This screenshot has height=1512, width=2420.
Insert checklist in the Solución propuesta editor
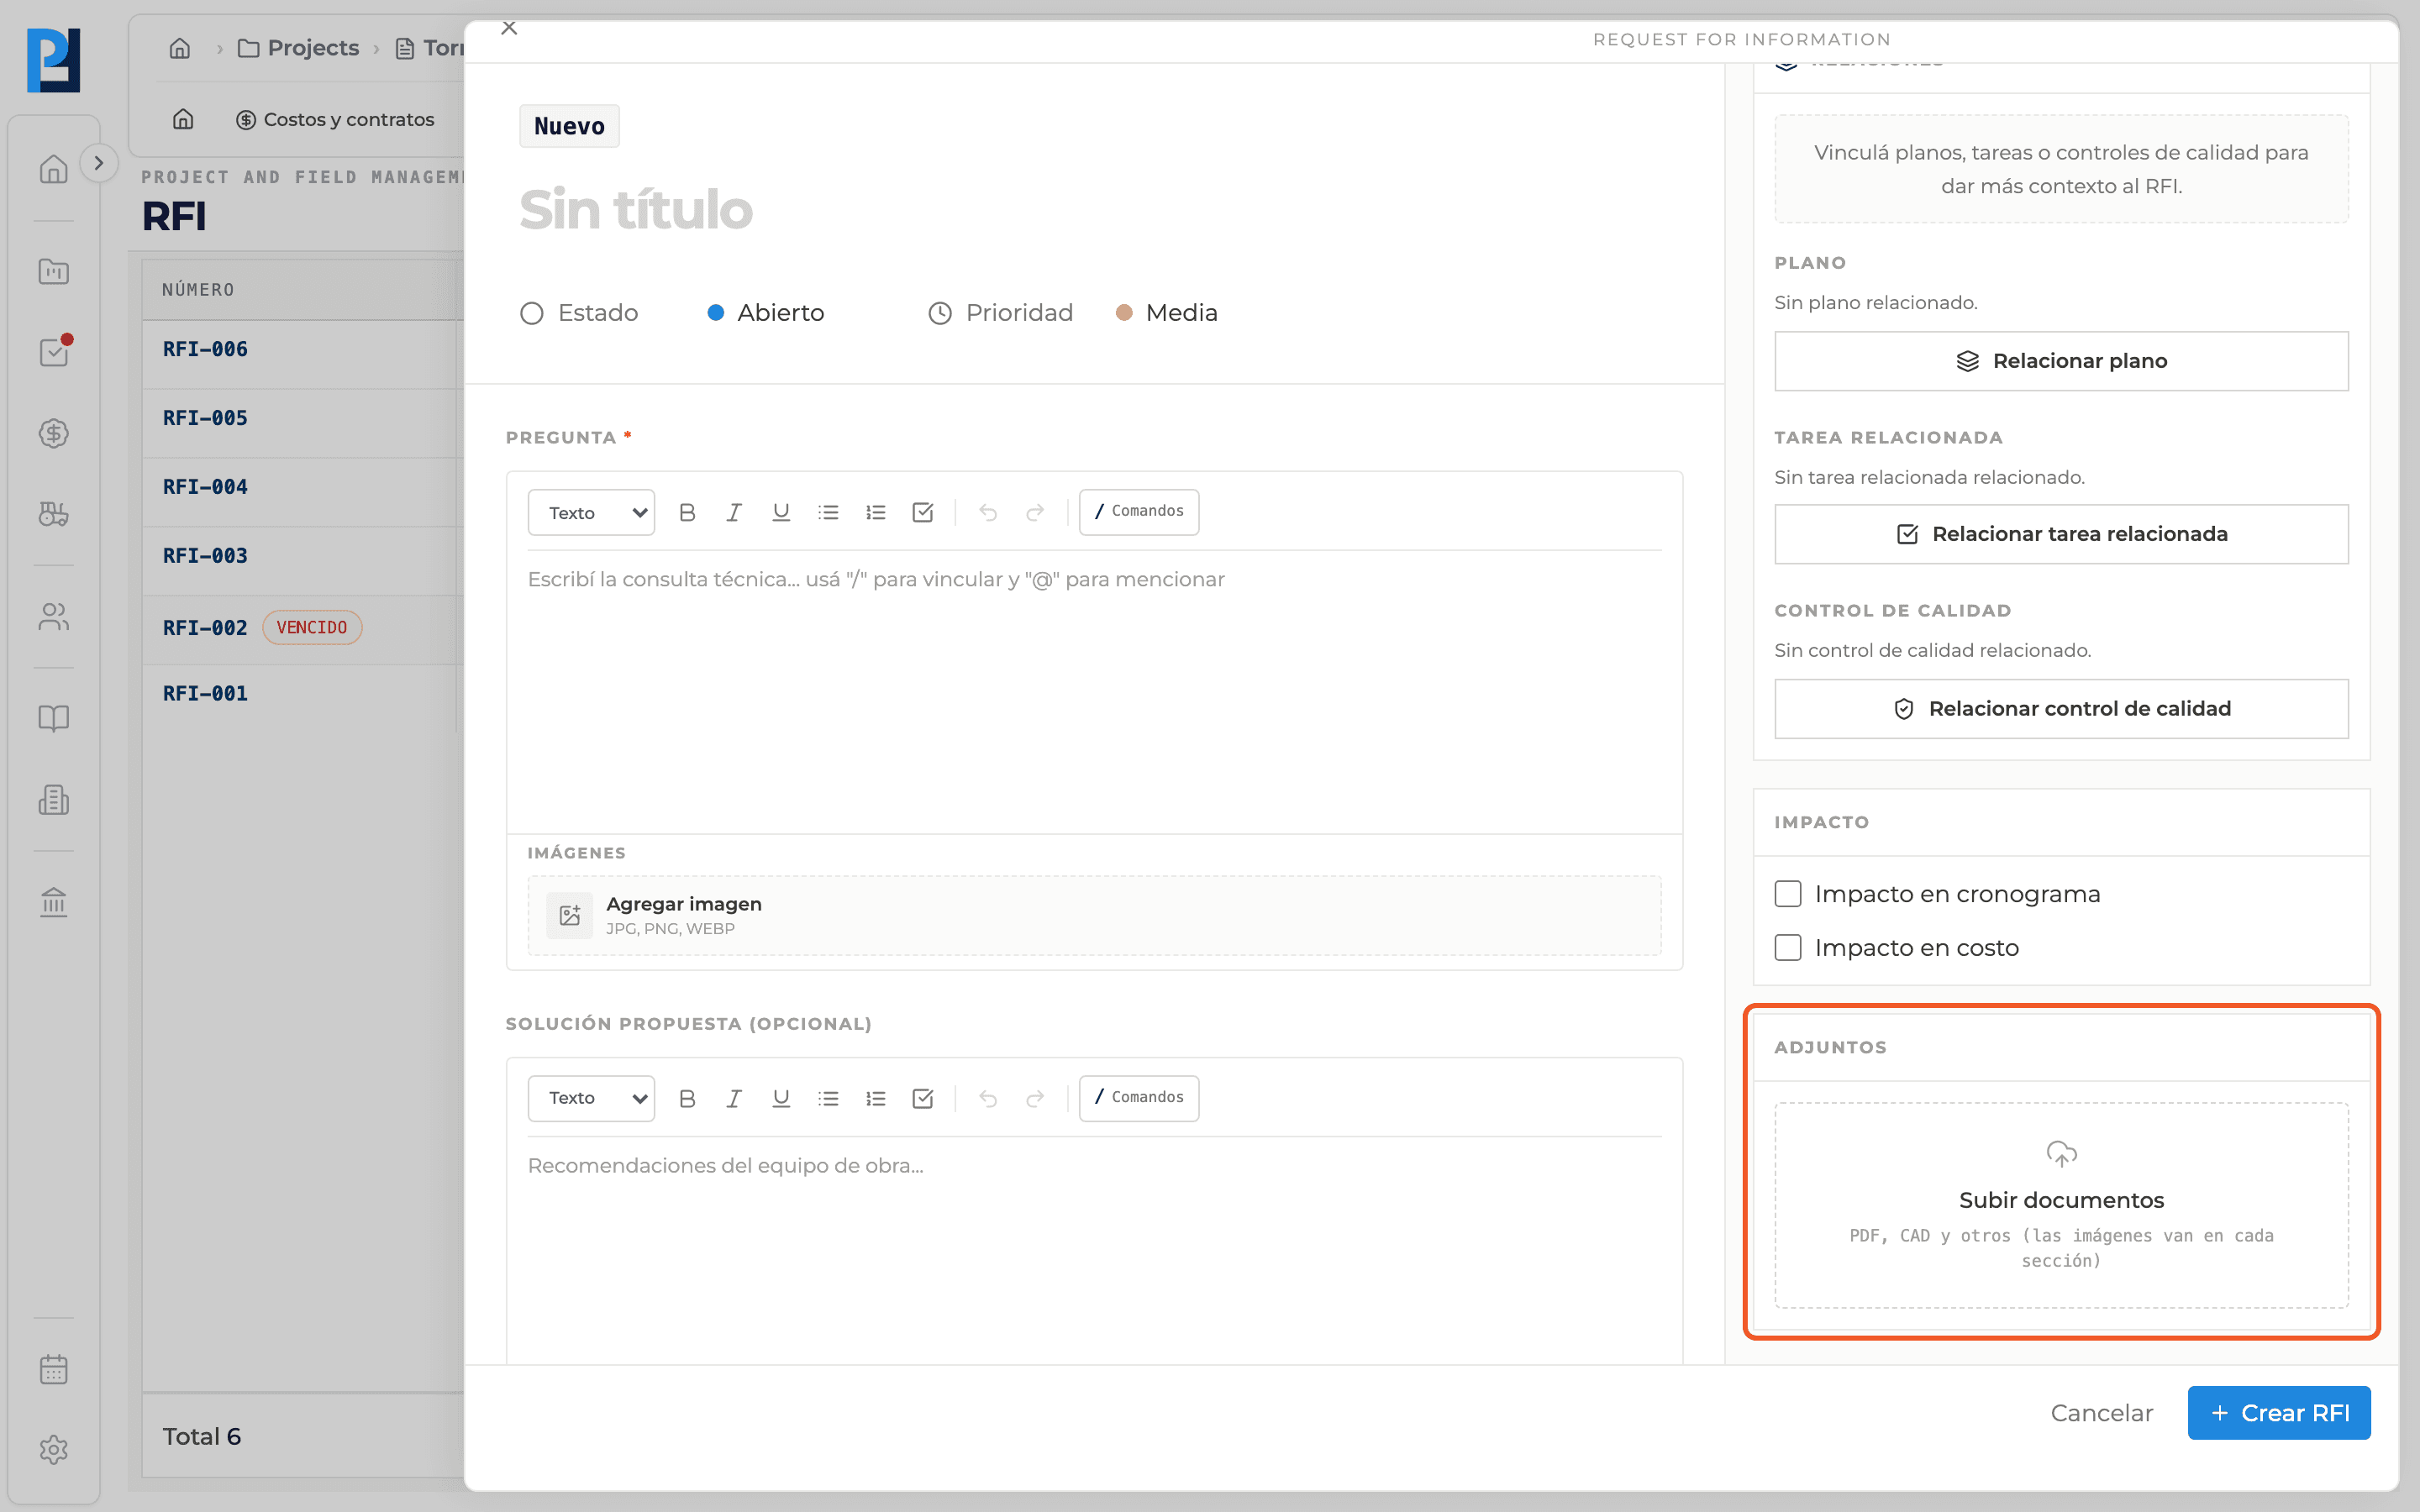(x=923, y=1098)
